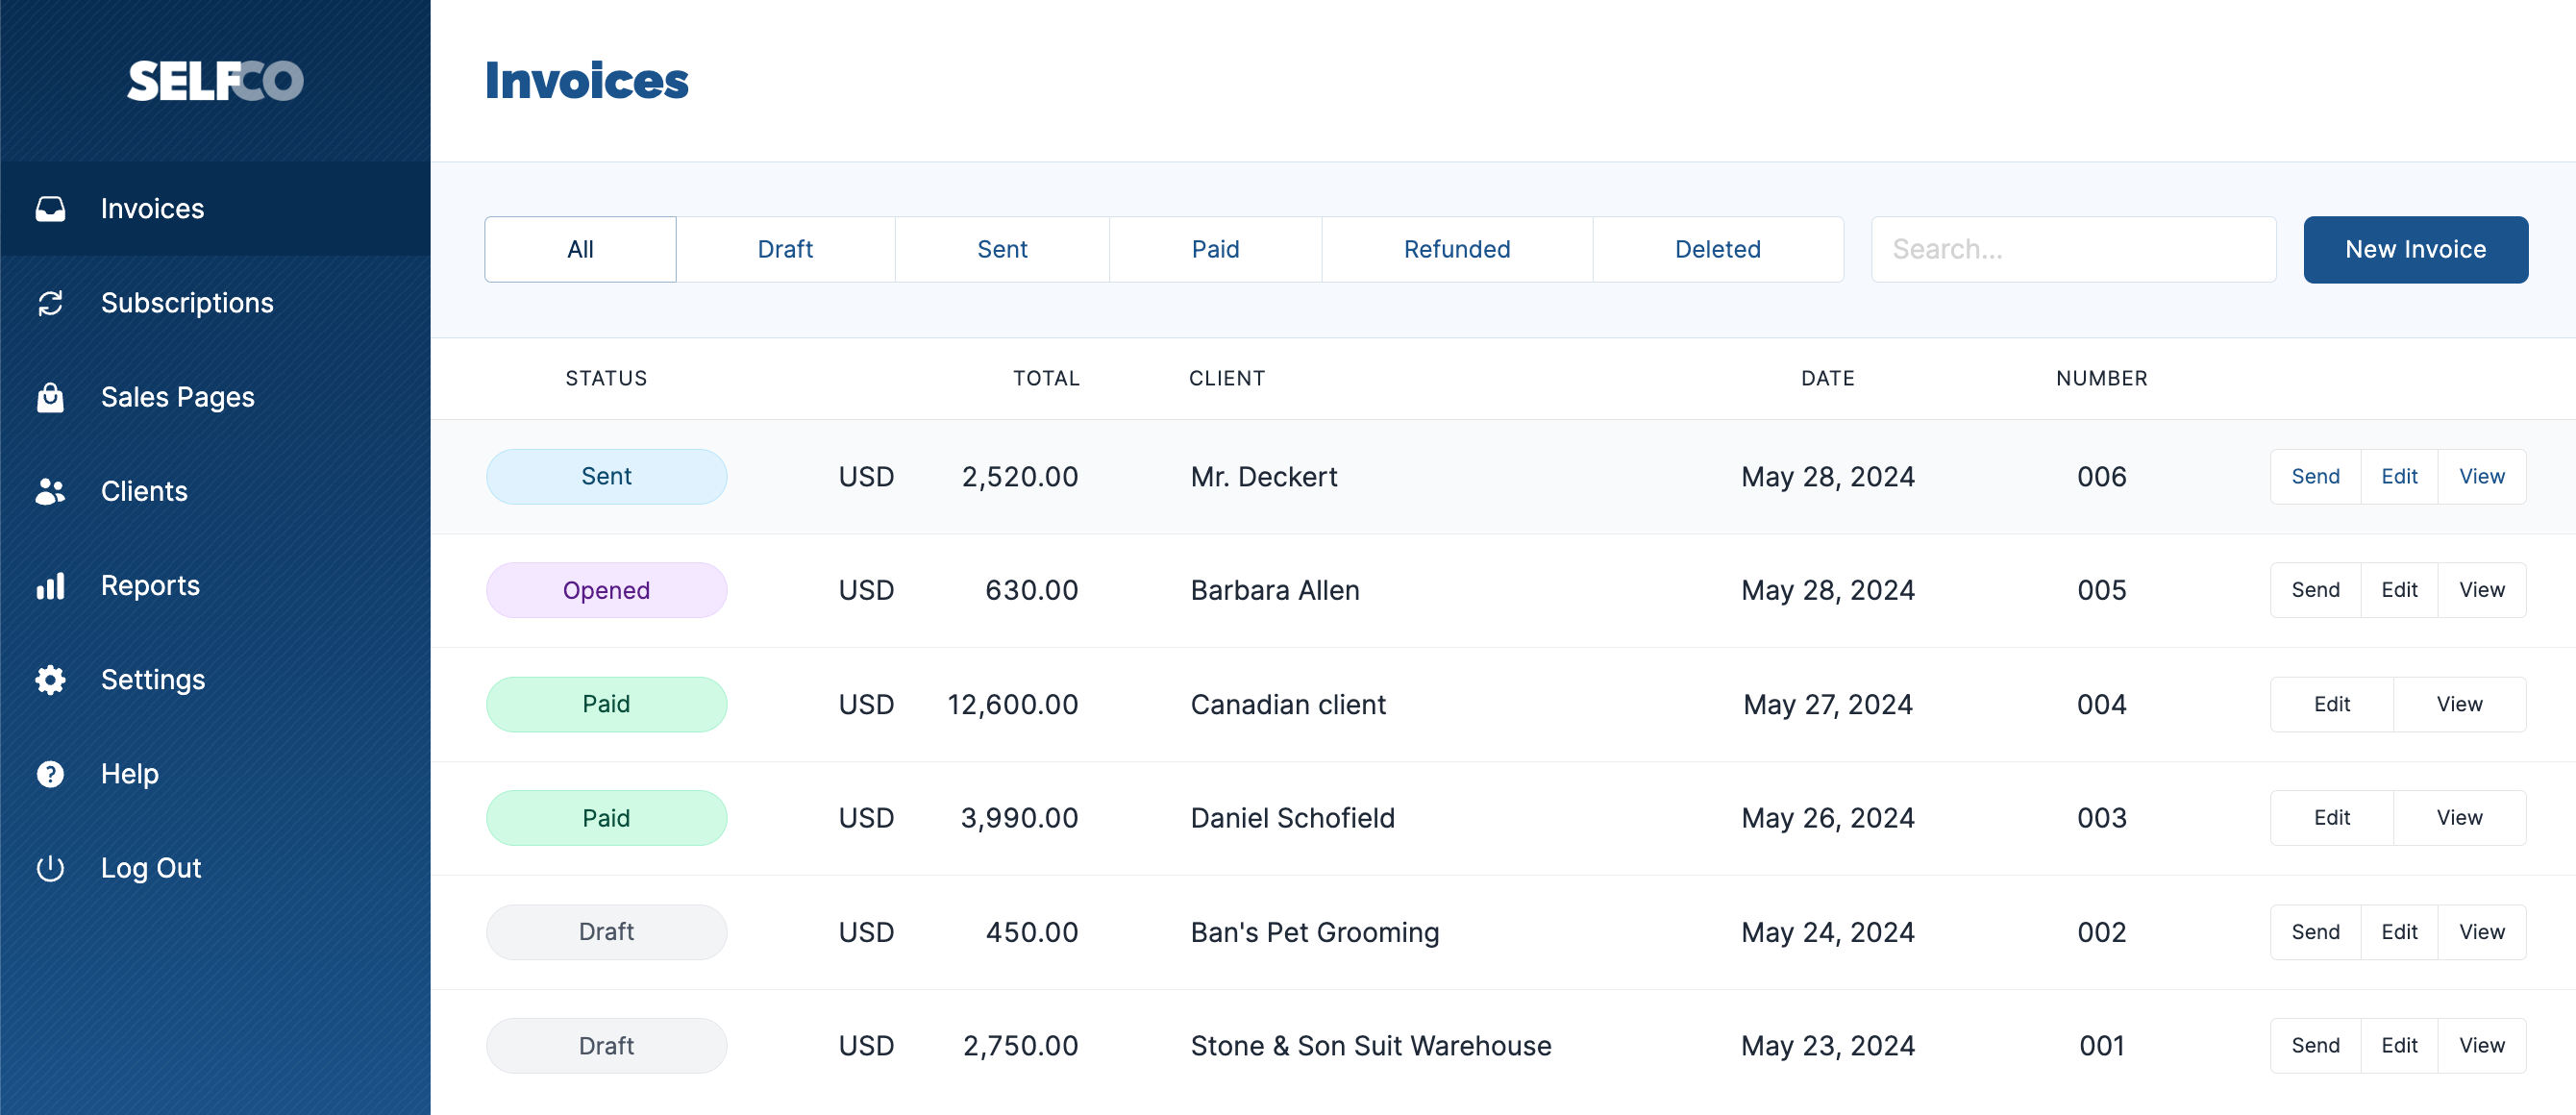
Task: Send invoice 001 for Stone & Son
Action: click(x=2316, y=1046)
